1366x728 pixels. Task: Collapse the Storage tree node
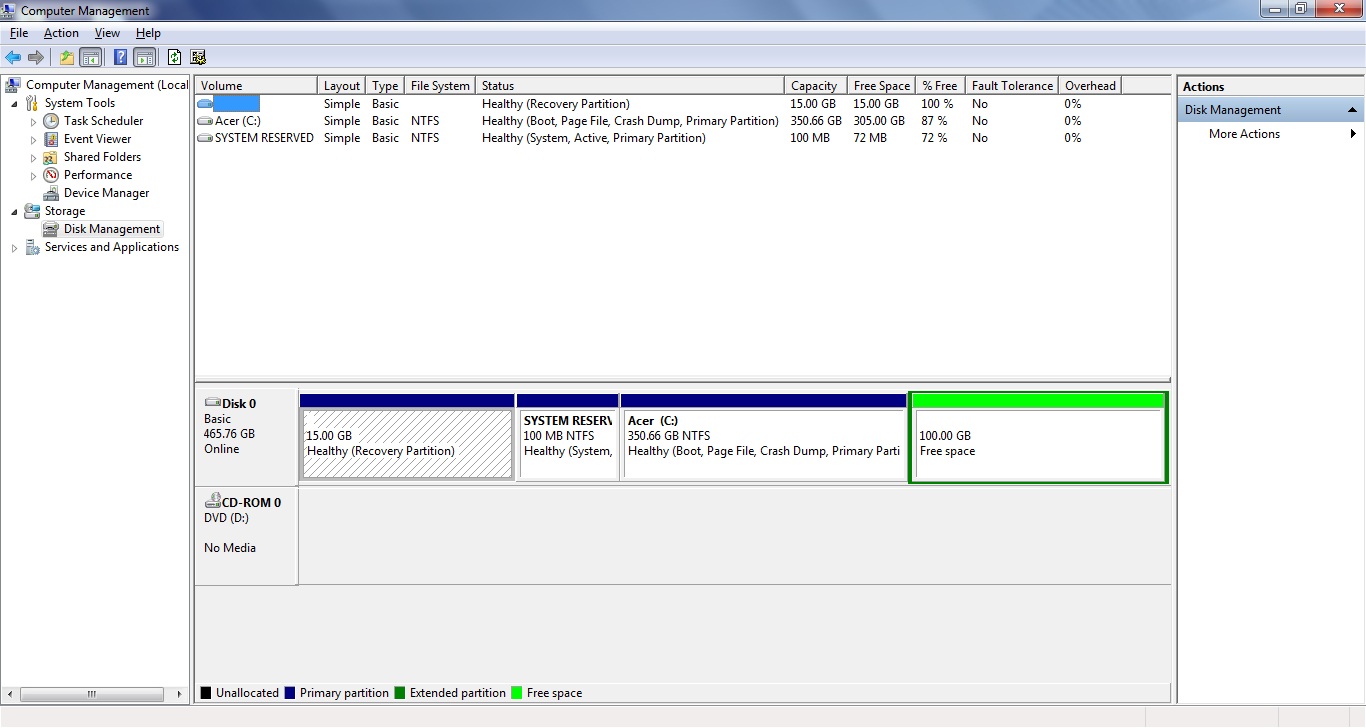click(14, 211)
